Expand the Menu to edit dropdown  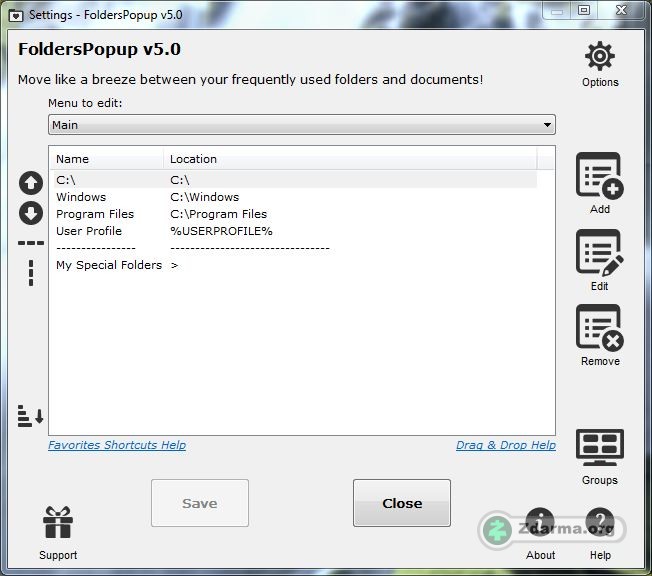(301, 125)
